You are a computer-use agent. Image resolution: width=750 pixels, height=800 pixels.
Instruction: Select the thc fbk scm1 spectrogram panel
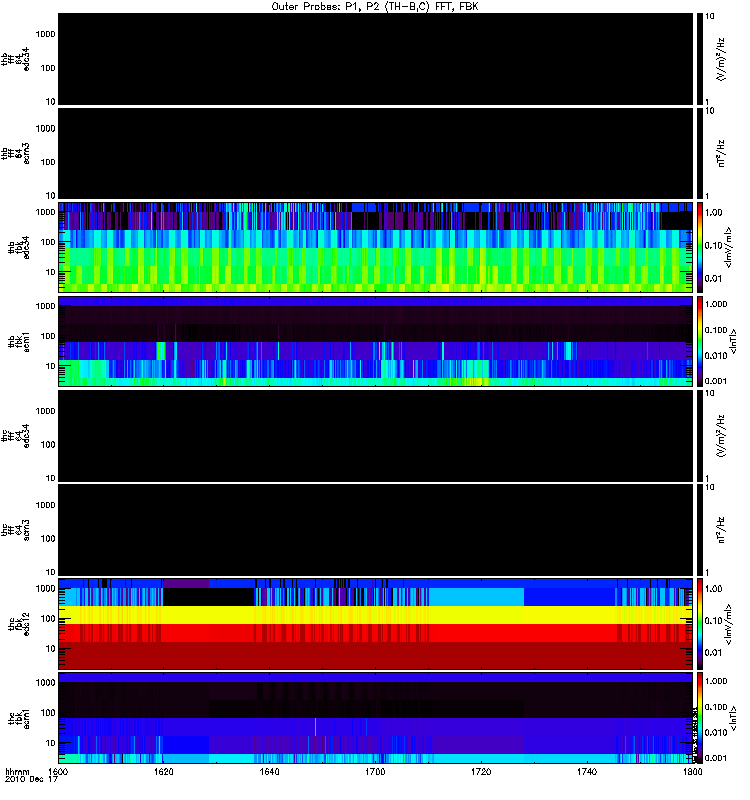coord(375,718)
